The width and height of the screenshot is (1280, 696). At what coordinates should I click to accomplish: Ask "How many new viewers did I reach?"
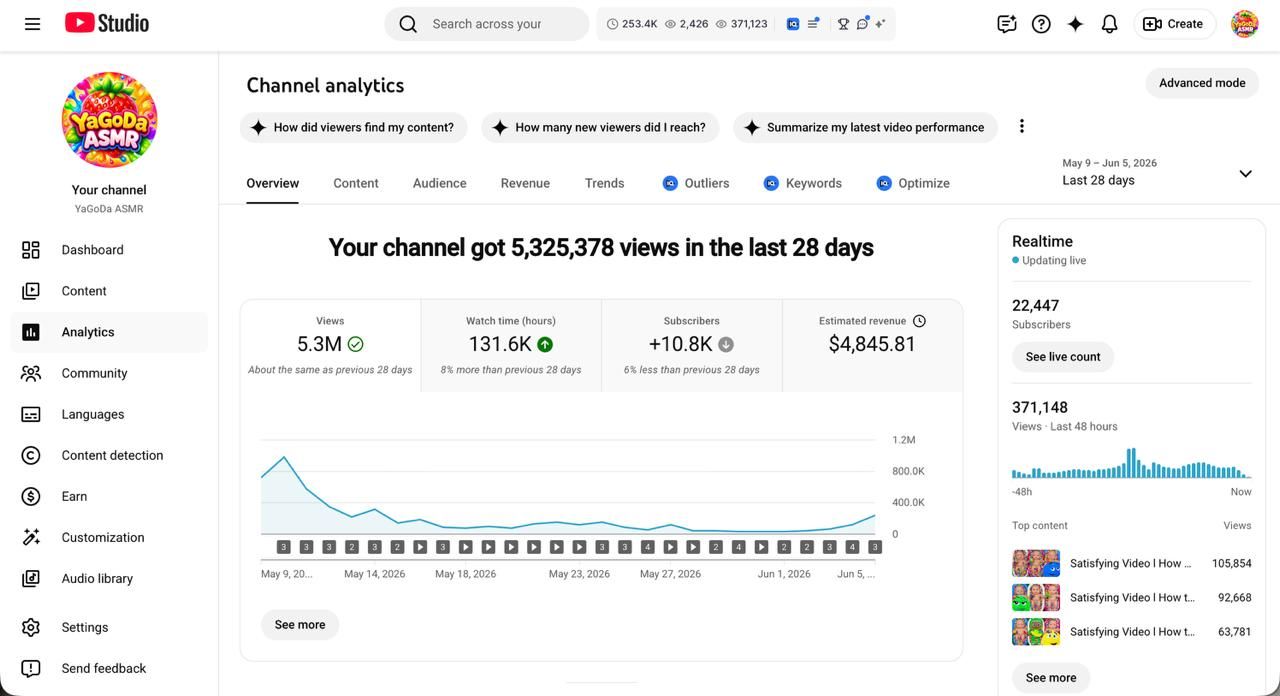coord(600,127)
